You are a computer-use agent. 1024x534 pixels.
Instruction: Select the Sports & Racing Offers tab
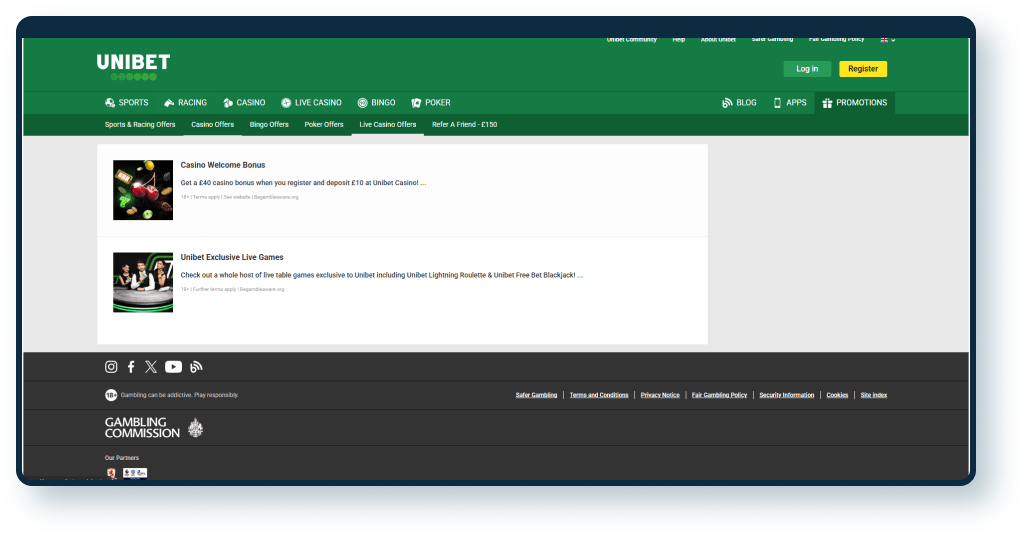pos(140,124)
